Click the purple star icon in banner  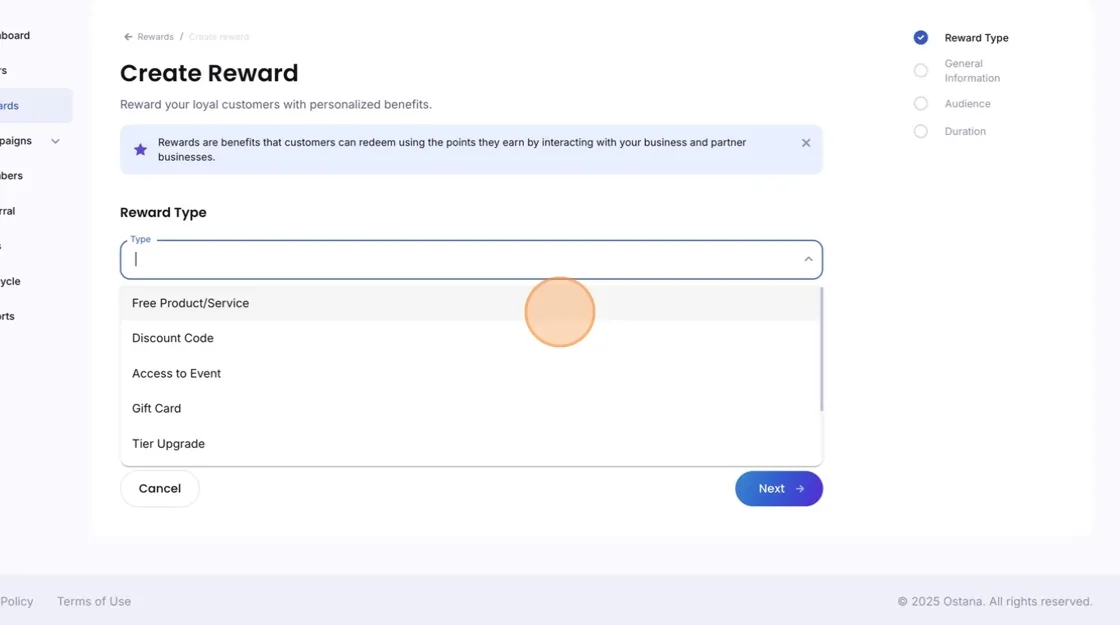pos(141,149)
